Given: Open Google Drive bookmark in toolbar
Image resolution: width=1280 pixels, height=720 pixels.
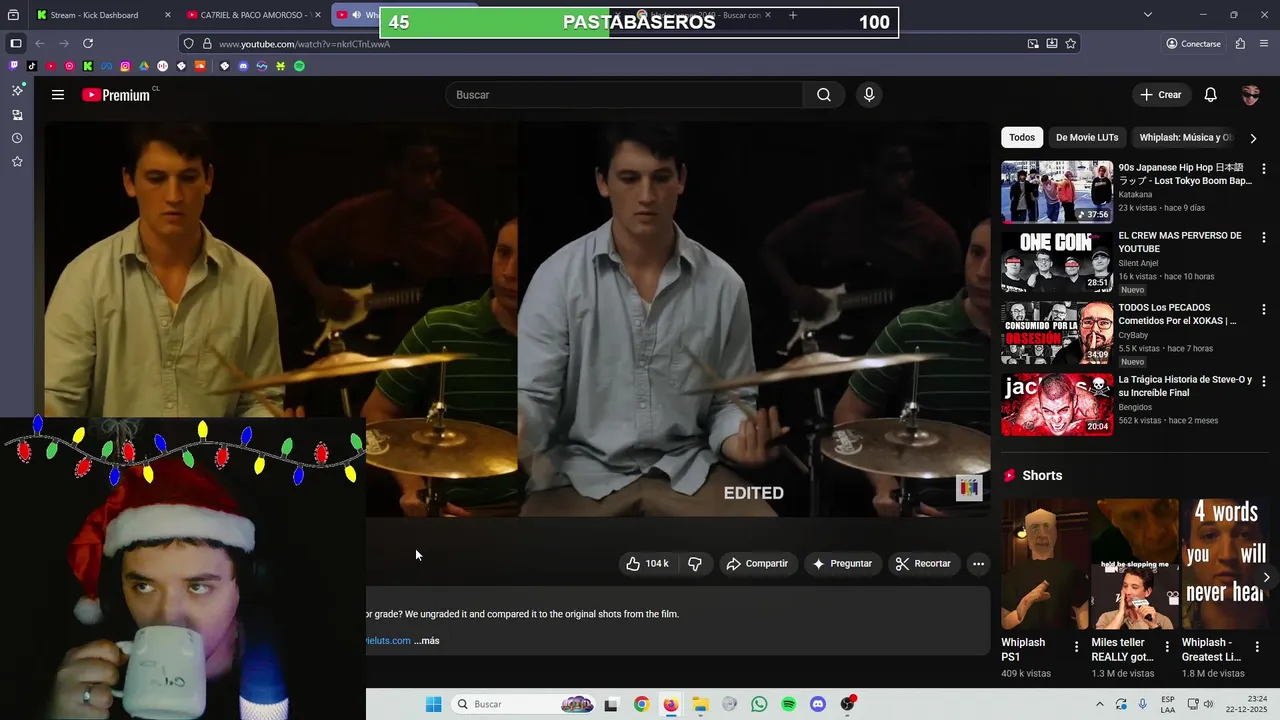Looking at the screenshot, I should (144, 66).
